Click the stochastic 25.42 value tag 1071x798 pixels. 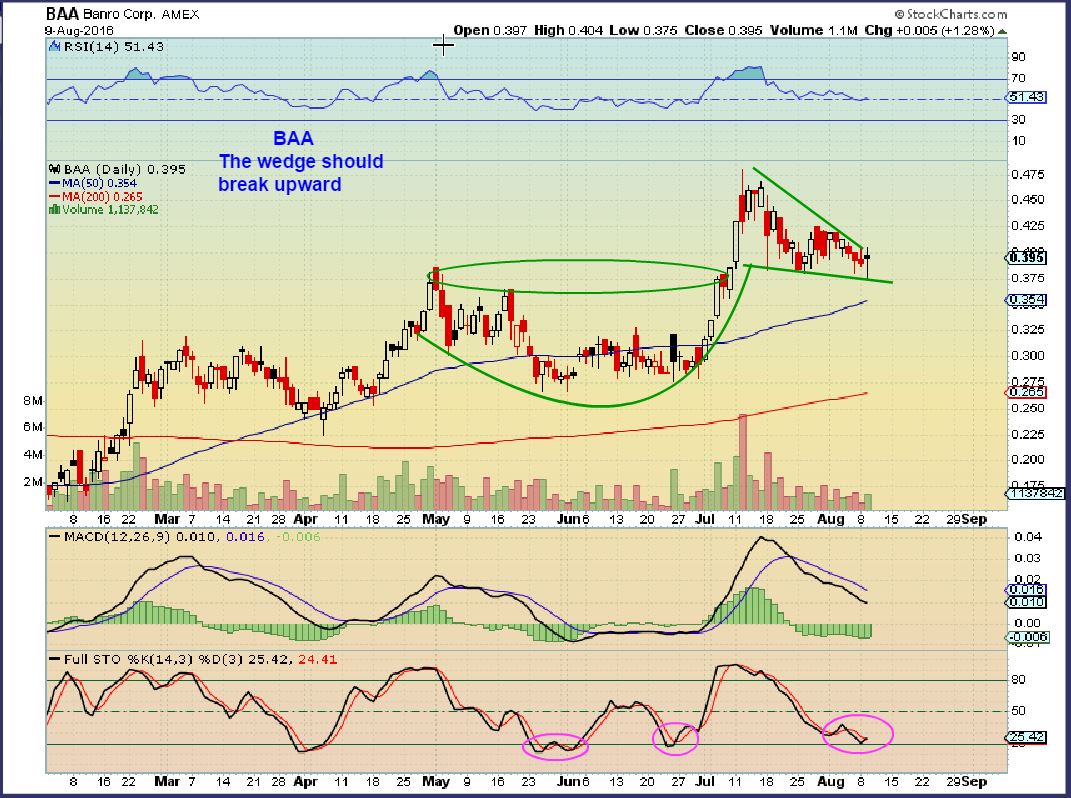1027,737
